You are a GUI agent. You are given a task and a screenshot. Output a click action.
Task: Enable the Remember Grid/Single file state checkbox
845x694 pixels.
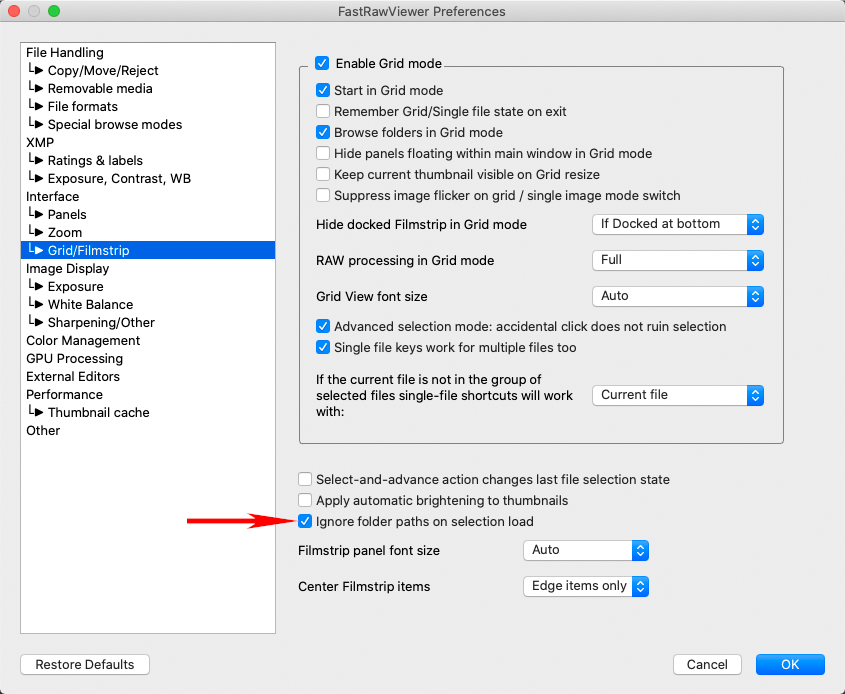pyautogui.click(x=323, y=111)
